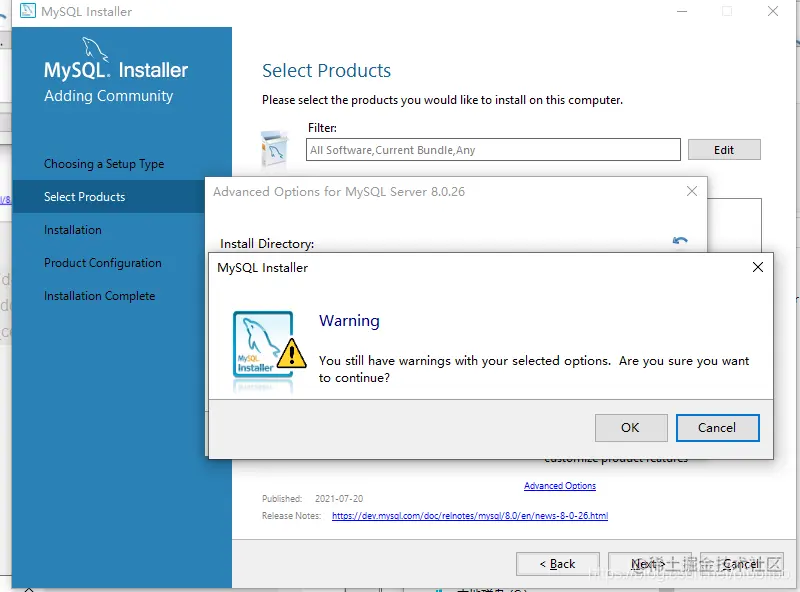
Task: Proceed with the Next button
Action: click(x=649, y=564)
